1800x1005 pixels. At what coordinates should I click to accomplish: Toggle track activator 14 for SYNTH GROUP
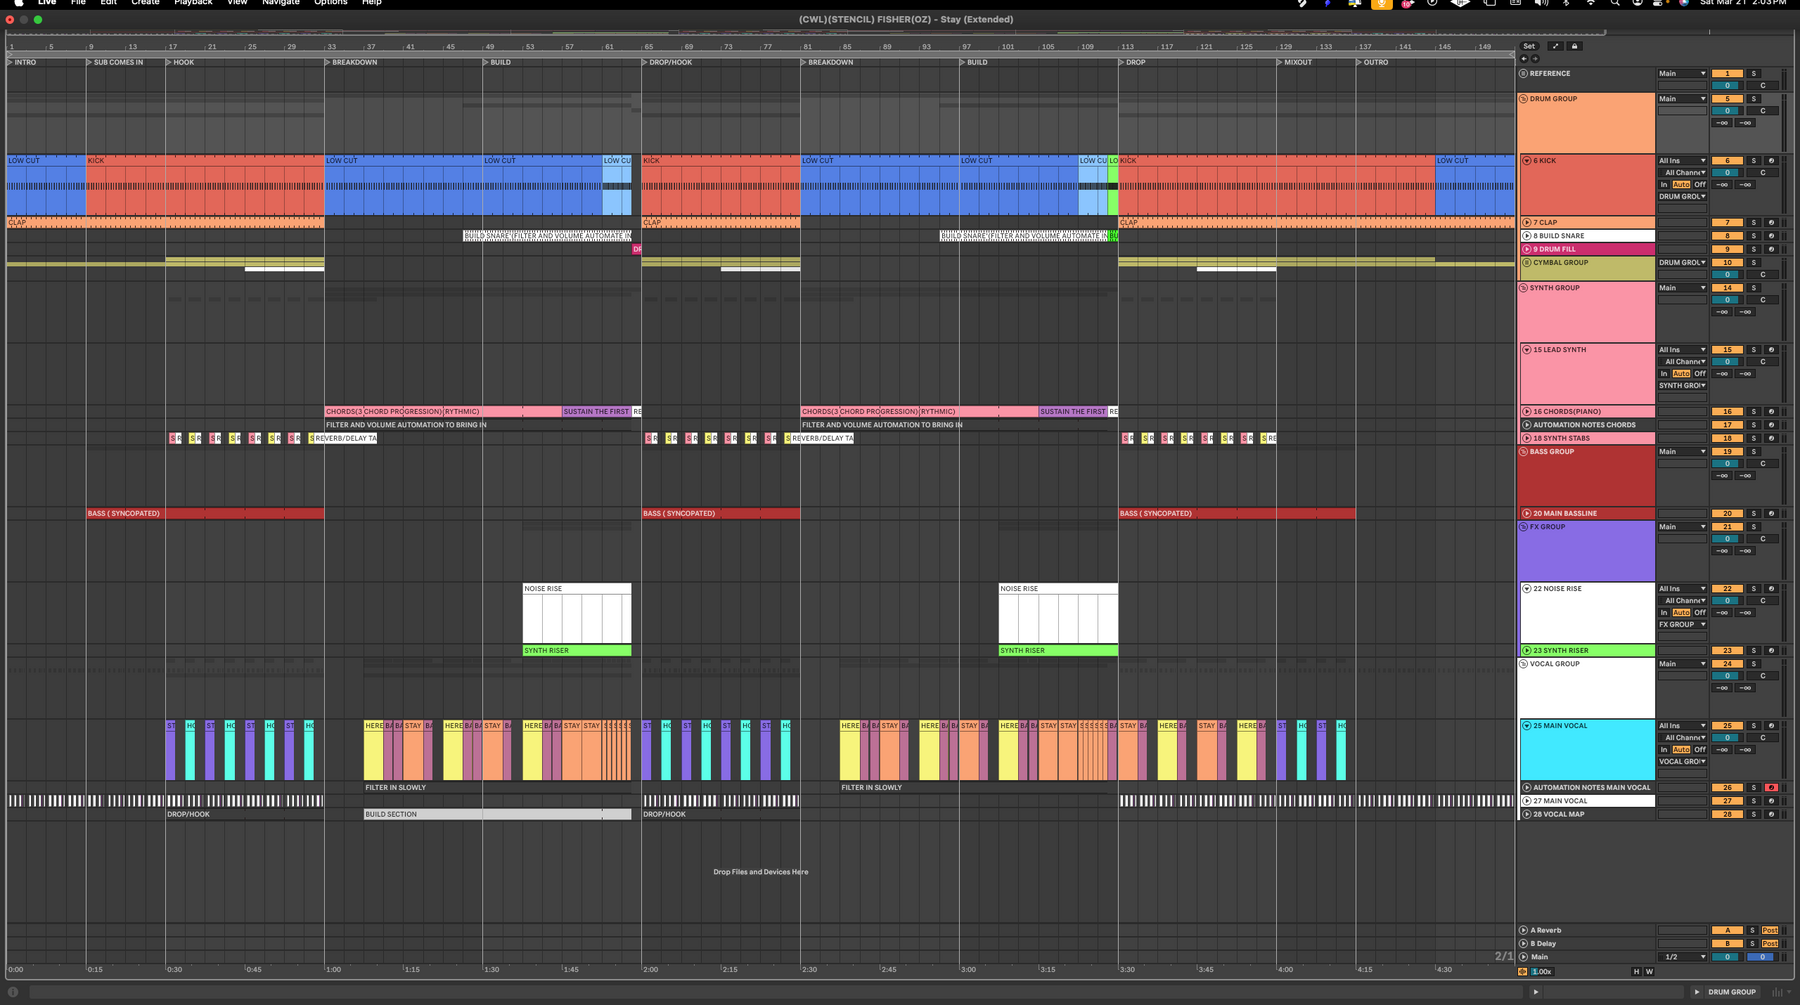click(x=1727, y=288)
